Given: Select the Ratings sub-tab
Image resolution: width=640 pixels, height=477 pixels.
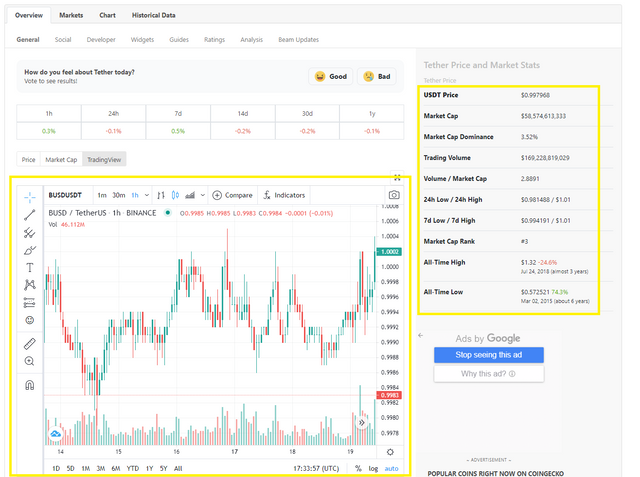Looking at the screenshot, I should (214, 40).
